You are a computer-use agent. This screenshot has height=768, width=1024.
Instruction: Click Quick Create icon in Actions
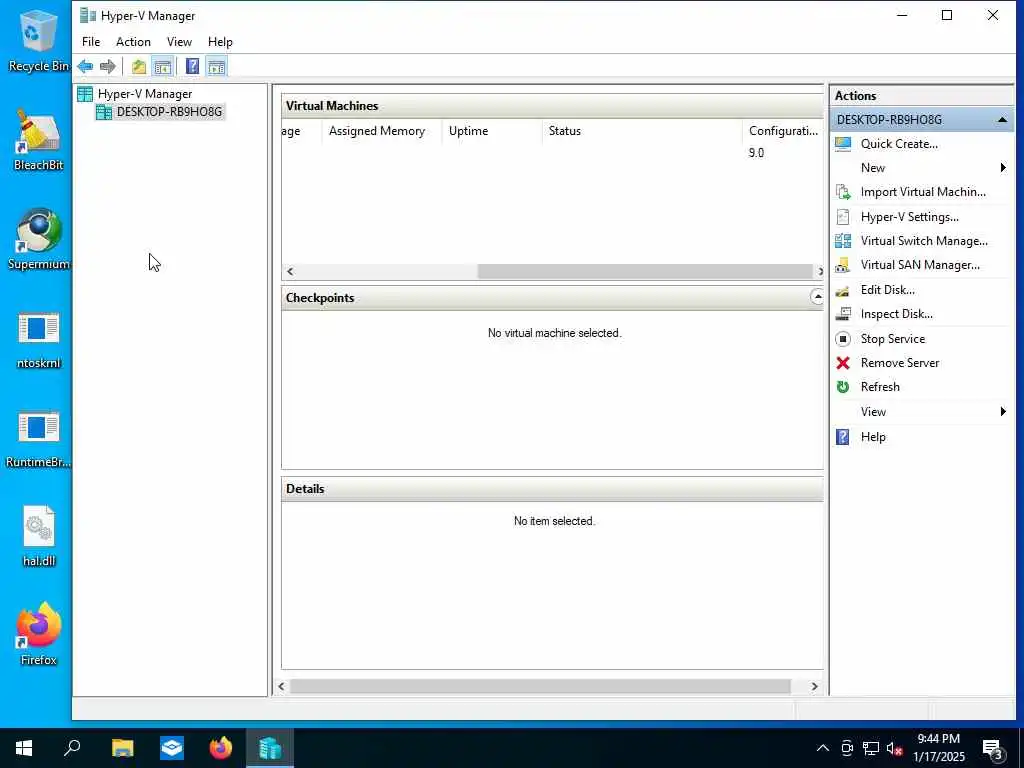[x=843, y=144]
